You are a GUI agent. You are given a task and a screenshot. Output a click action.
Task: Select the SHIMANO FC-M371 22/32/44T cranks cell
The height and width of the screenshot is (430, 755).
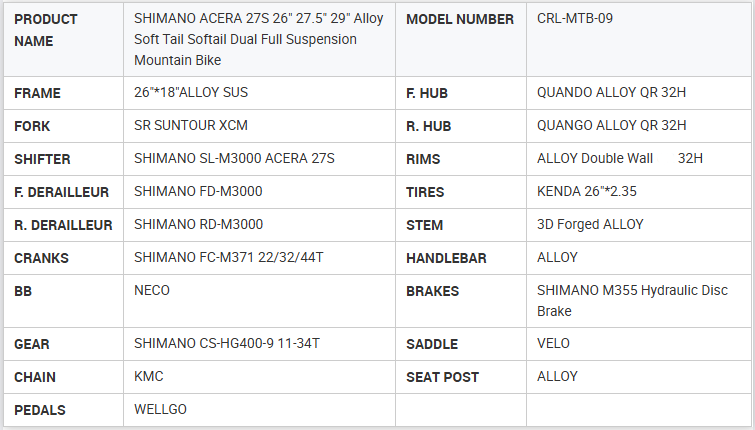(228, 258)
